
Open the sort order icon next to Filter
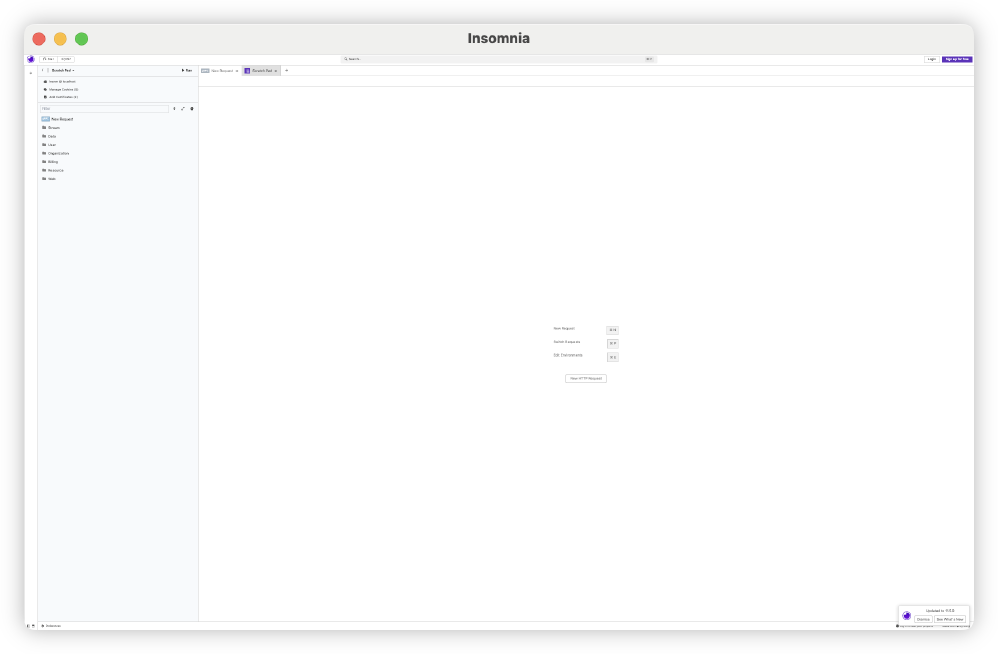[x=174, y=109]
